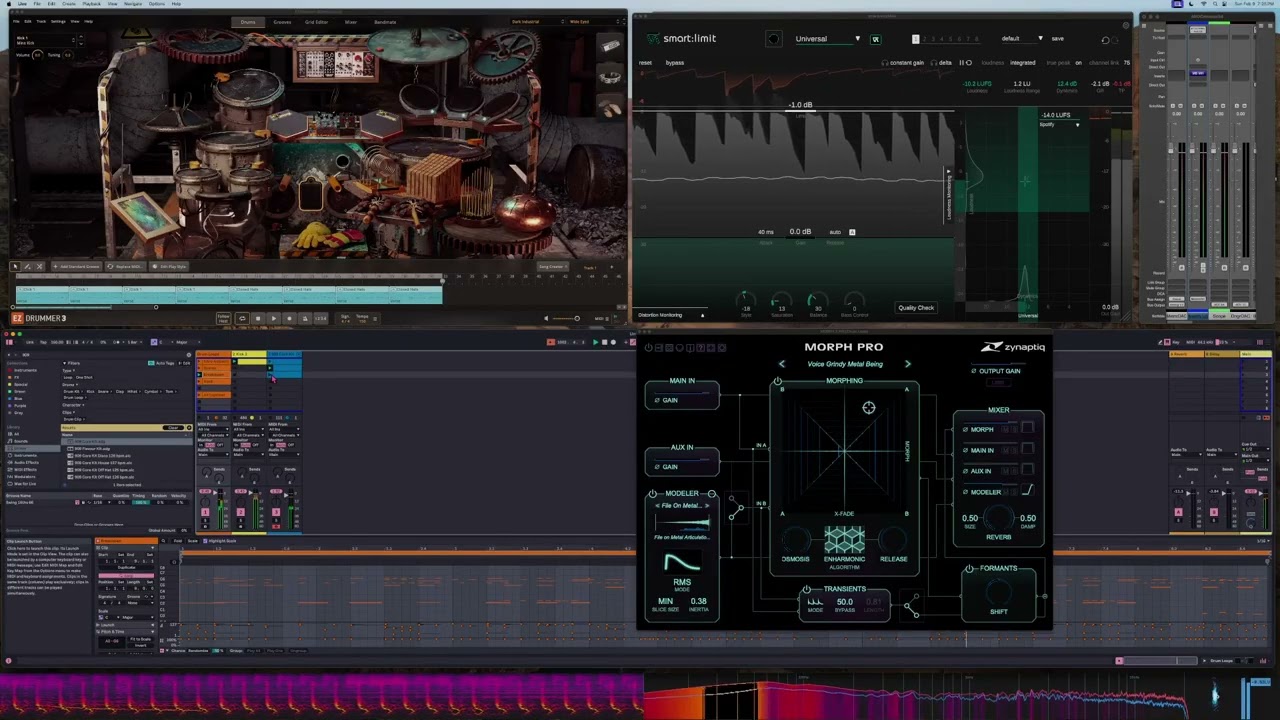Click save in smart:limit

coord(1057,39)
